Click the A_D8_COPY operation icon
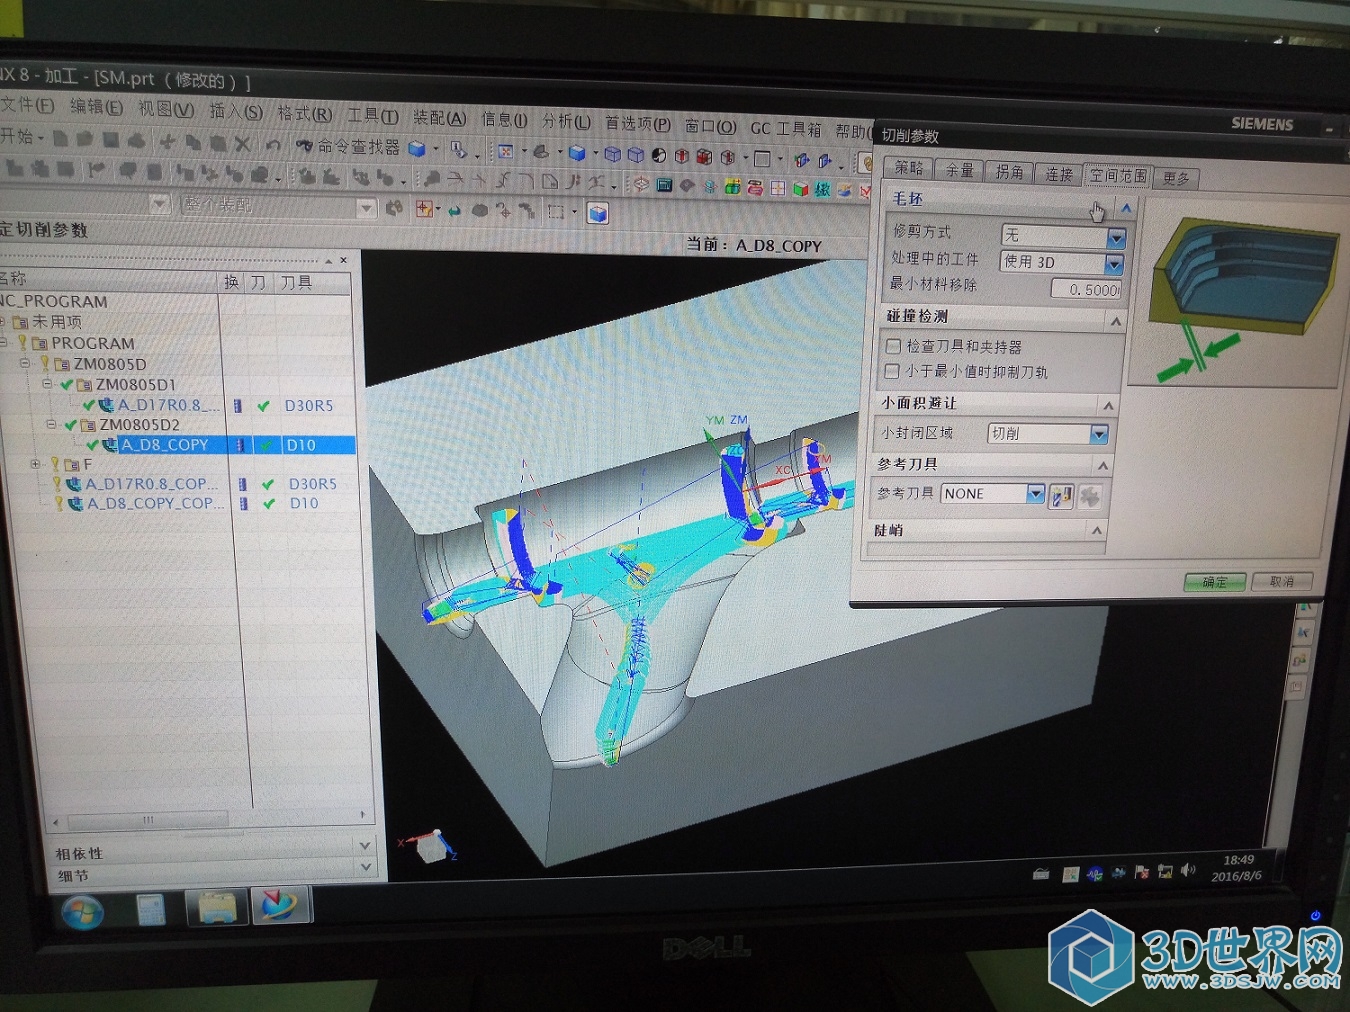This screenshot has width=1350, height=1012. [110, 445]
